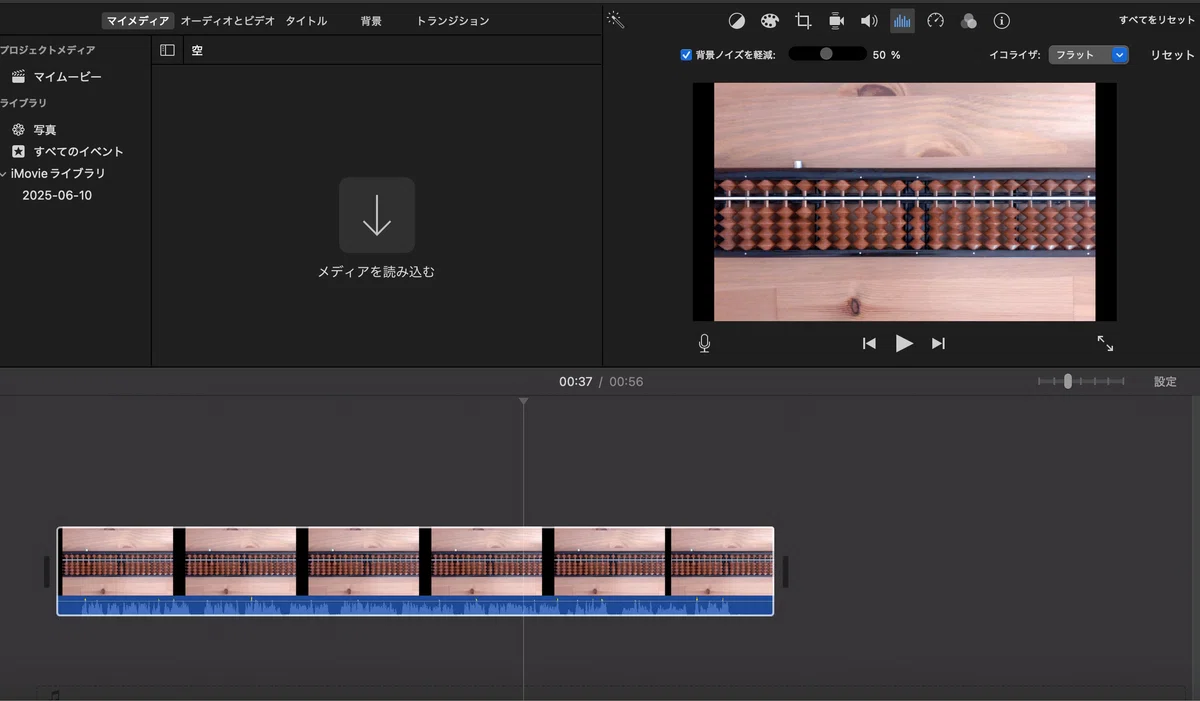
Task: Click the 空 label in browser header
Action: pyautogui.click(x=197, y=50)
